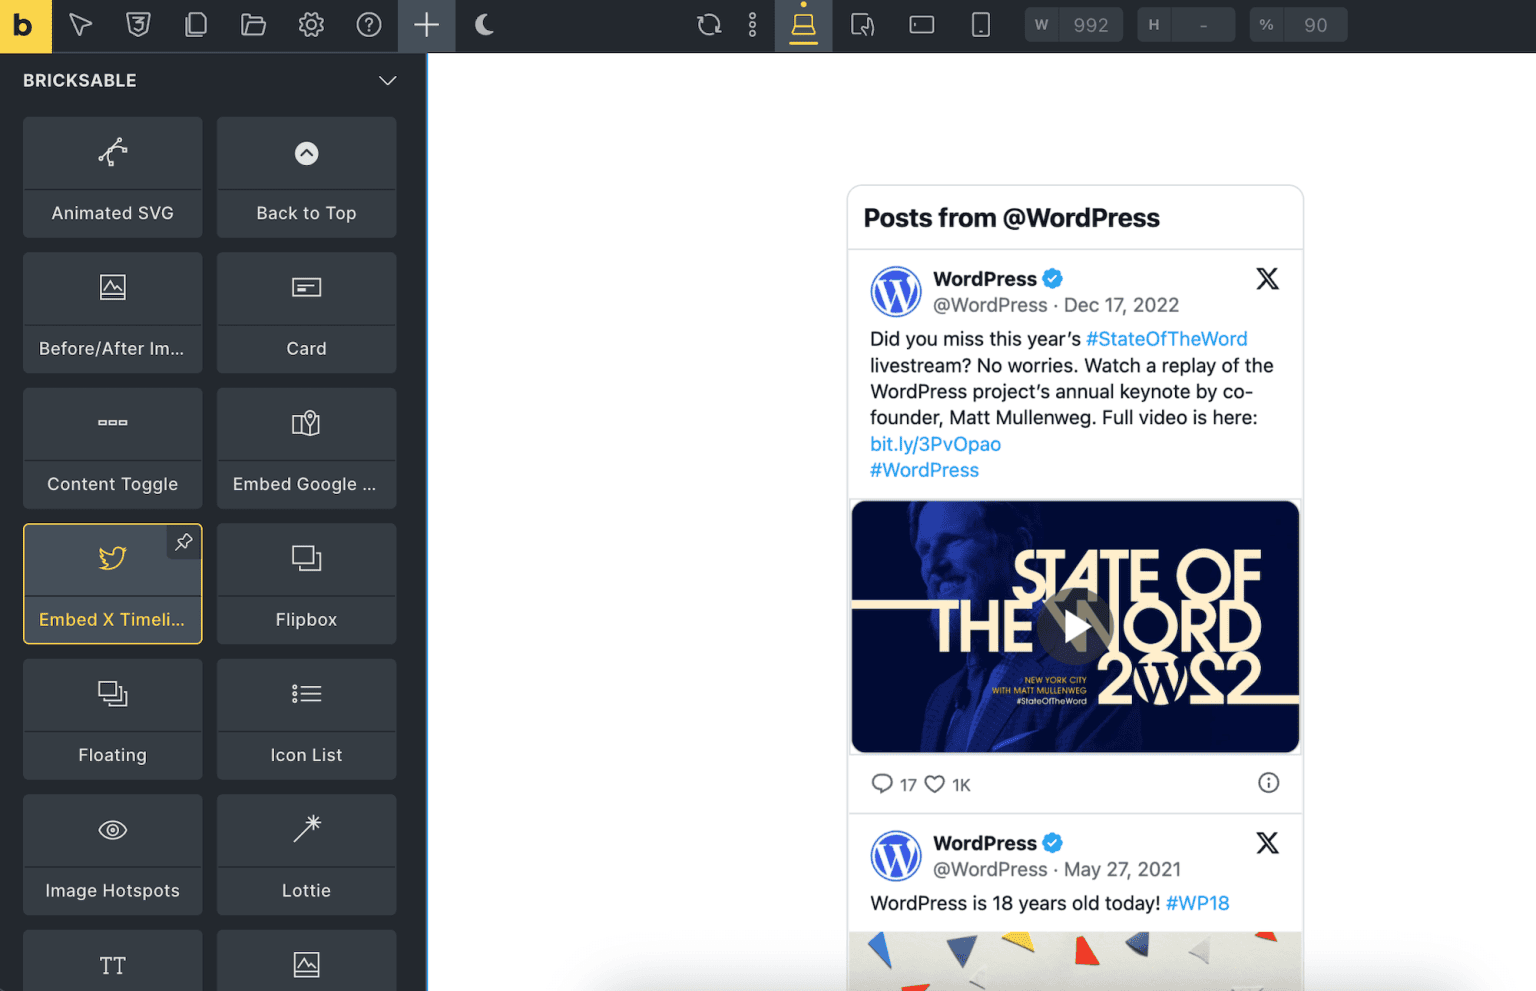Expand the Bricks logo menu
The height and width of the screenshot is (991, 1536).
pos(25,25)
